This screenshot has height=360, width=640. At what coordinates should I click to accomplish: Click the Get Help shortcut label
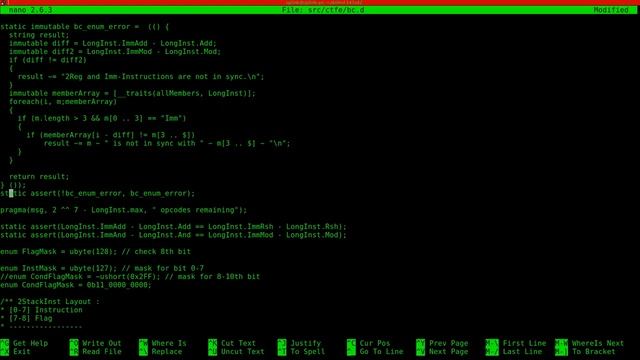pyautogui.click(x=30, y=343)
